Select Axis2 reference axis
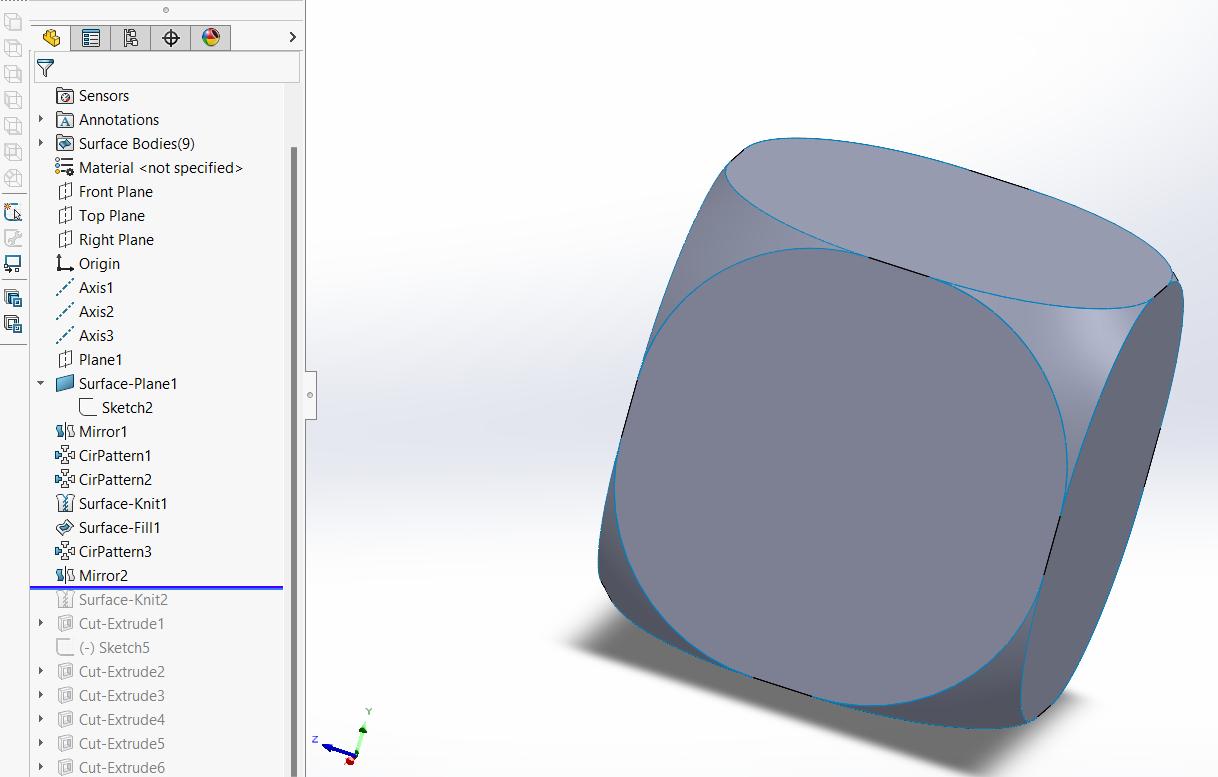 click(85, 312)
